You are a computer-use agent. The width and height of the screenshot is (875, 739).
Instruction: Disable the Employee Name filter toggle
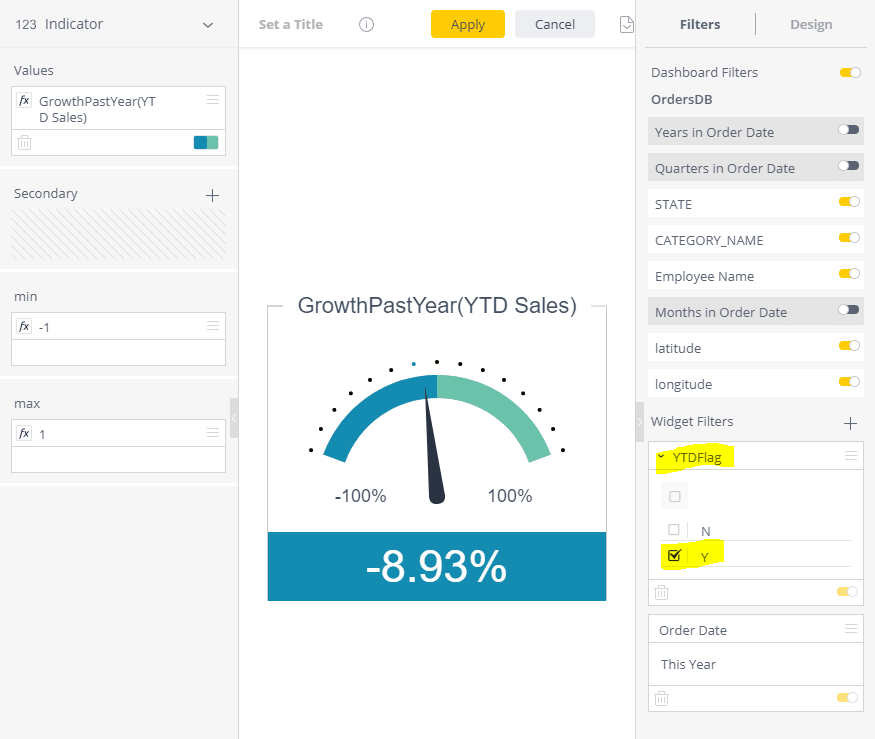click(849, 273)
